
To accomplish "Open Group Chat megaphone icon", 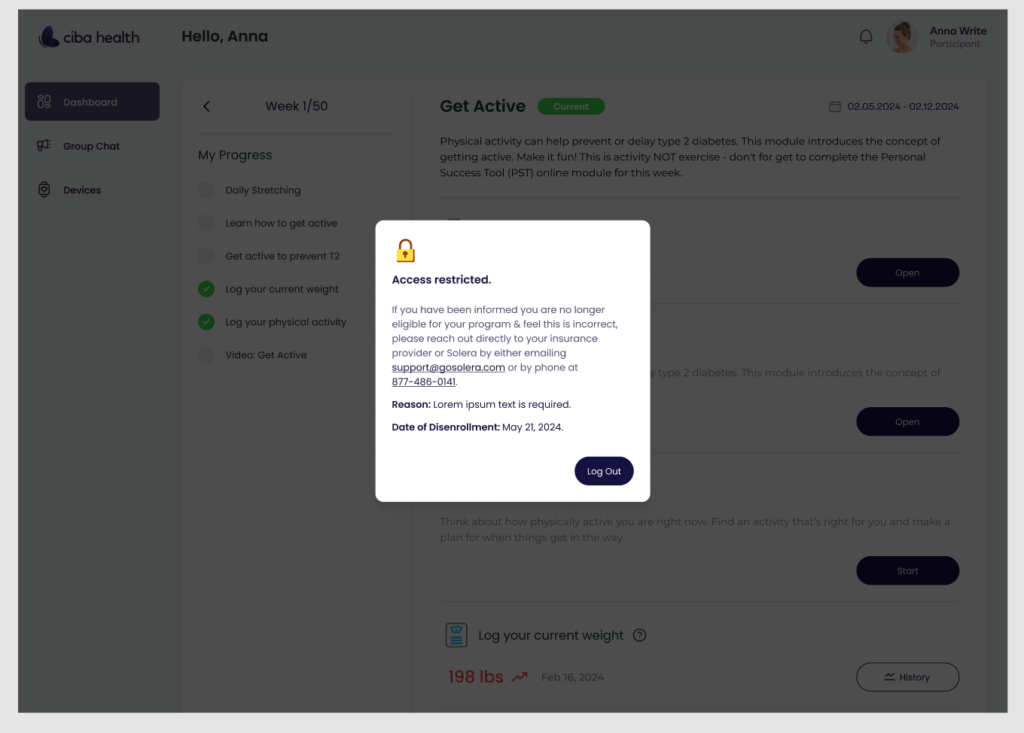I will [44, 146].
